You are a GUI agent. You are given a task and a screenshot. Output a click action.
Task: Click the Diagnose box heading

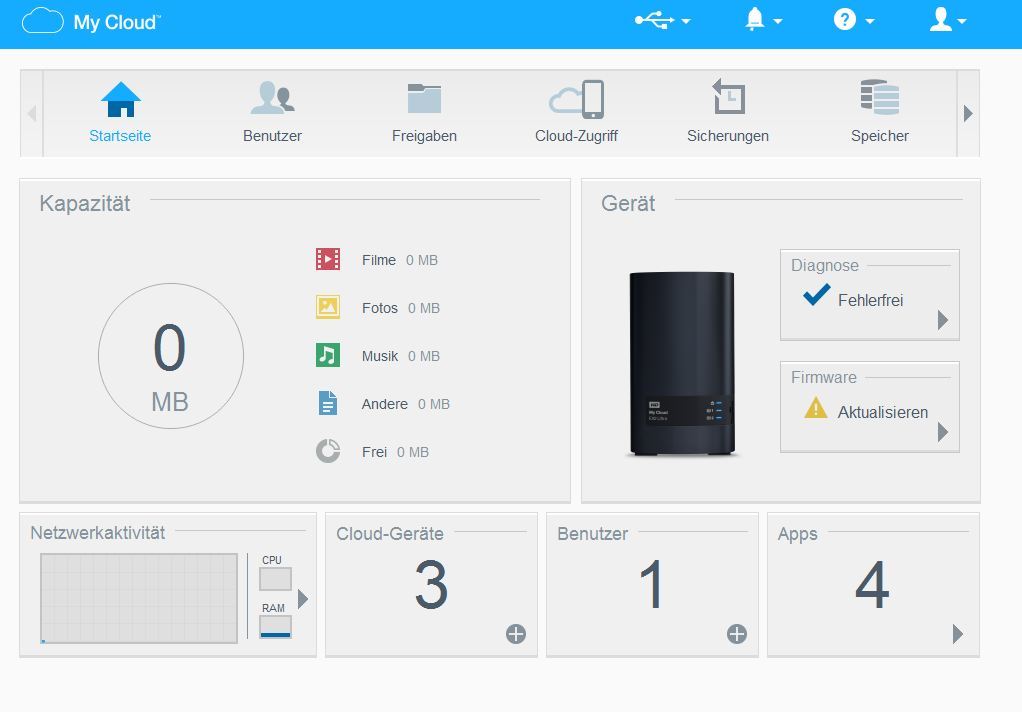(825, 265)
